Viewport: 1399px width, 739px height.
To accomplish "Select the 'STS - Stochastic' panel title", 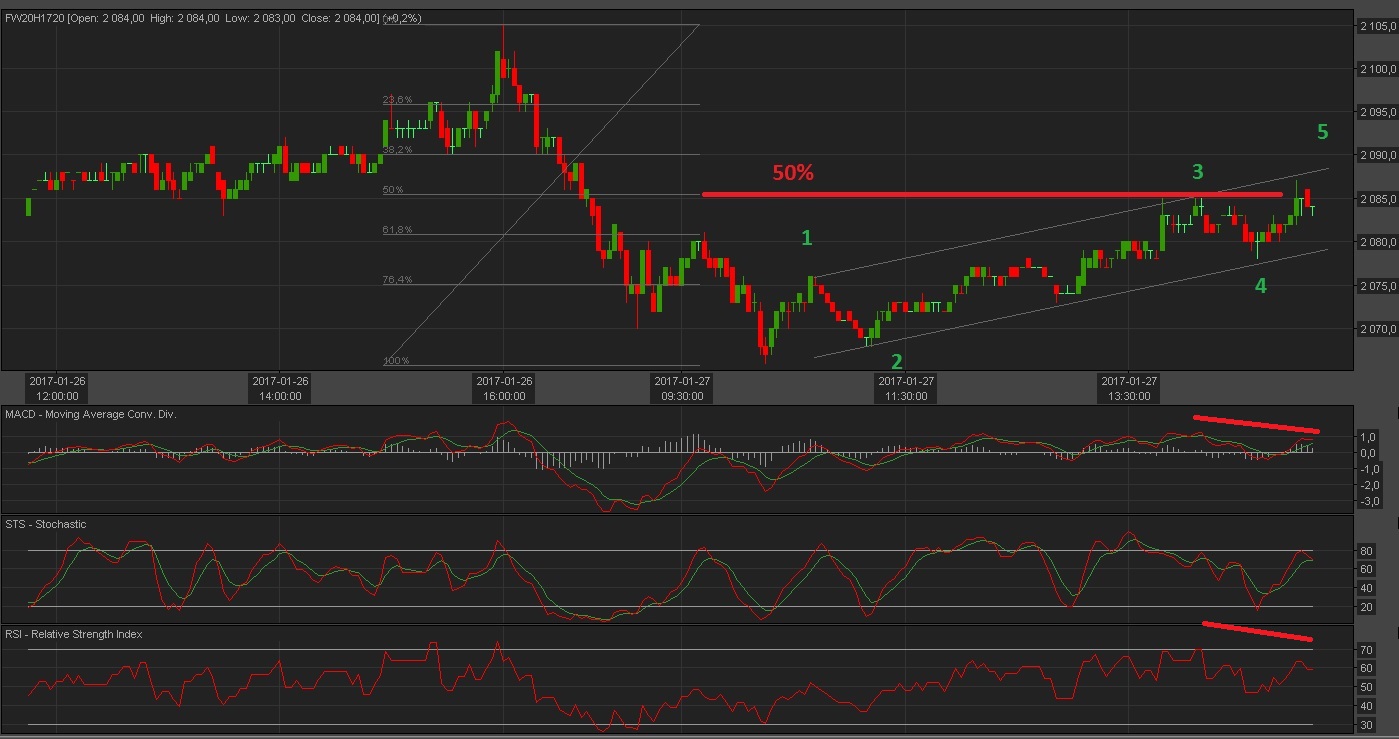I will coord(46,524).
